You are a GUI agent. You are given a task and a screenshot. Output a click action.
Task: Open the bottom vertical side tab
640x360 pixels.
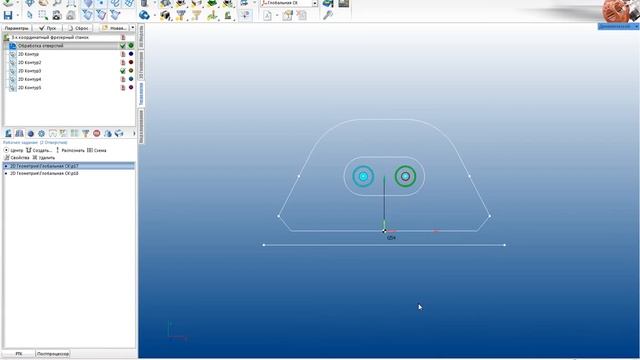[141, 126]
